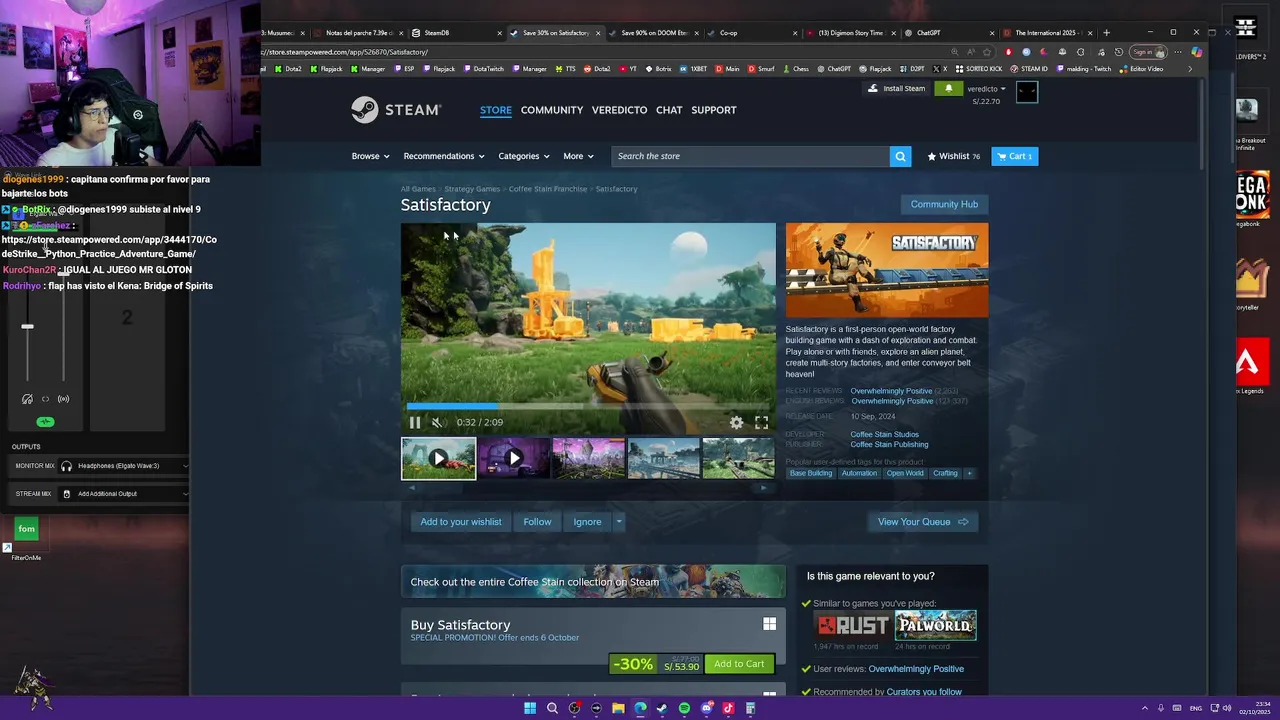Open the CHAT tab

[669, 110]
